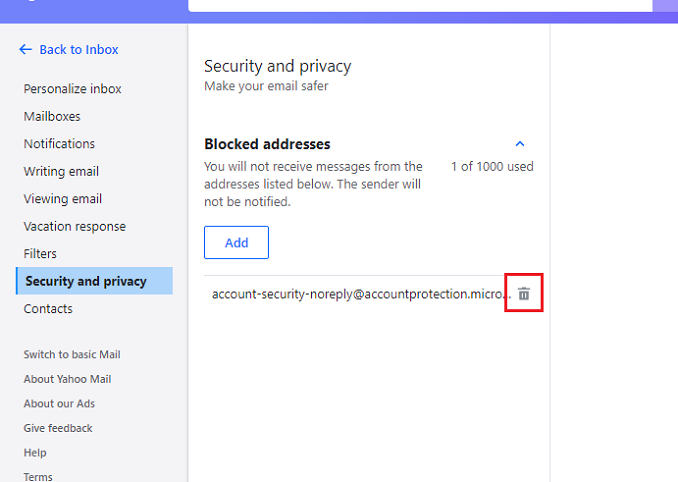Open Personalize inbox settings
This screenshot has height=482, width=678.
[72, 89]
